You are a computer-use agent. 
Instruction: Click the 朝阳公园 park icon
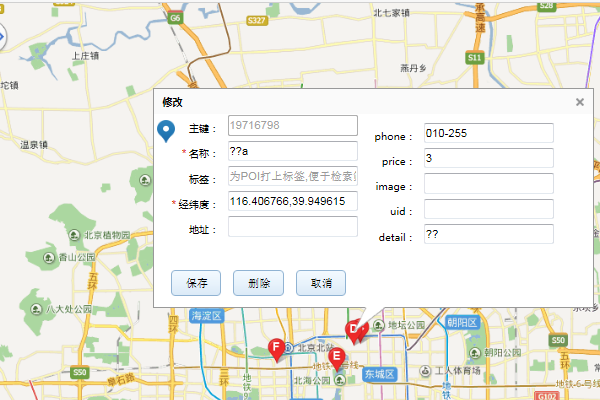tap(475, 353)
